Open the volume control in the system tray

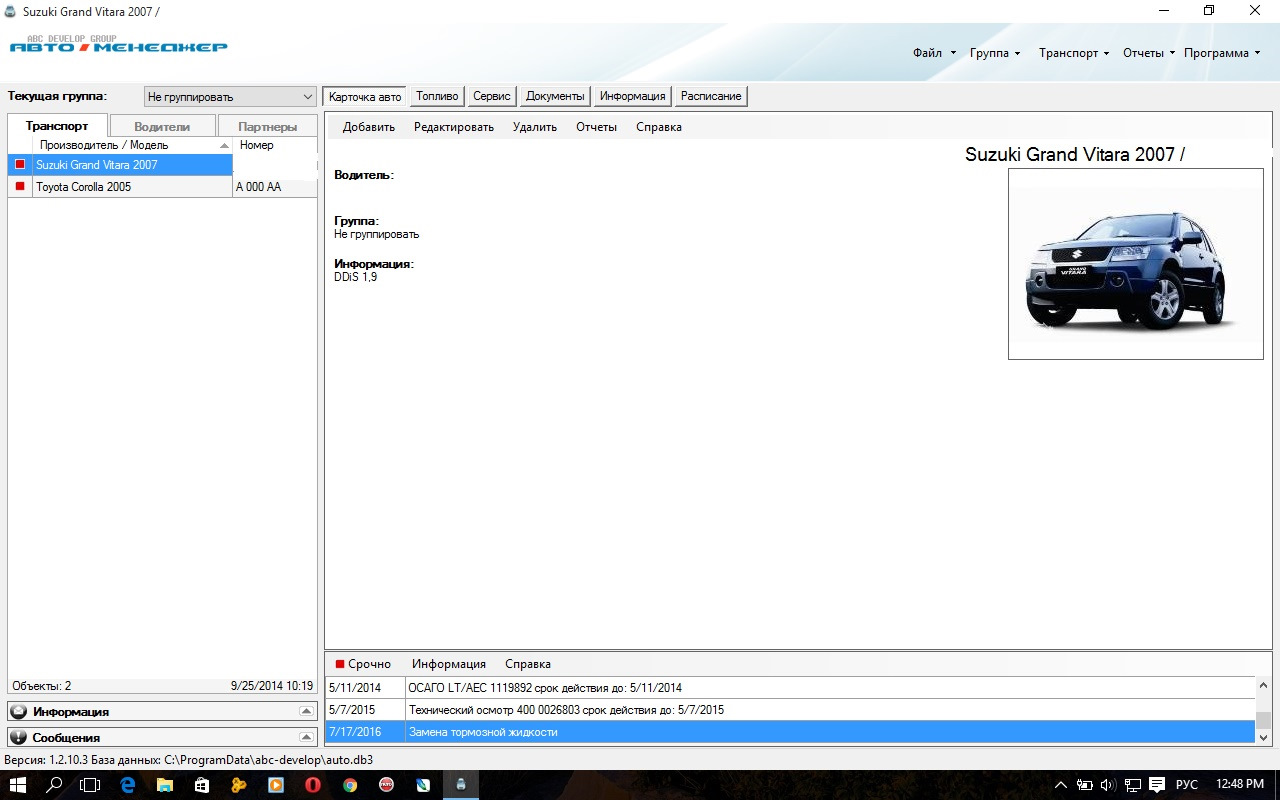coord(1108,784)
